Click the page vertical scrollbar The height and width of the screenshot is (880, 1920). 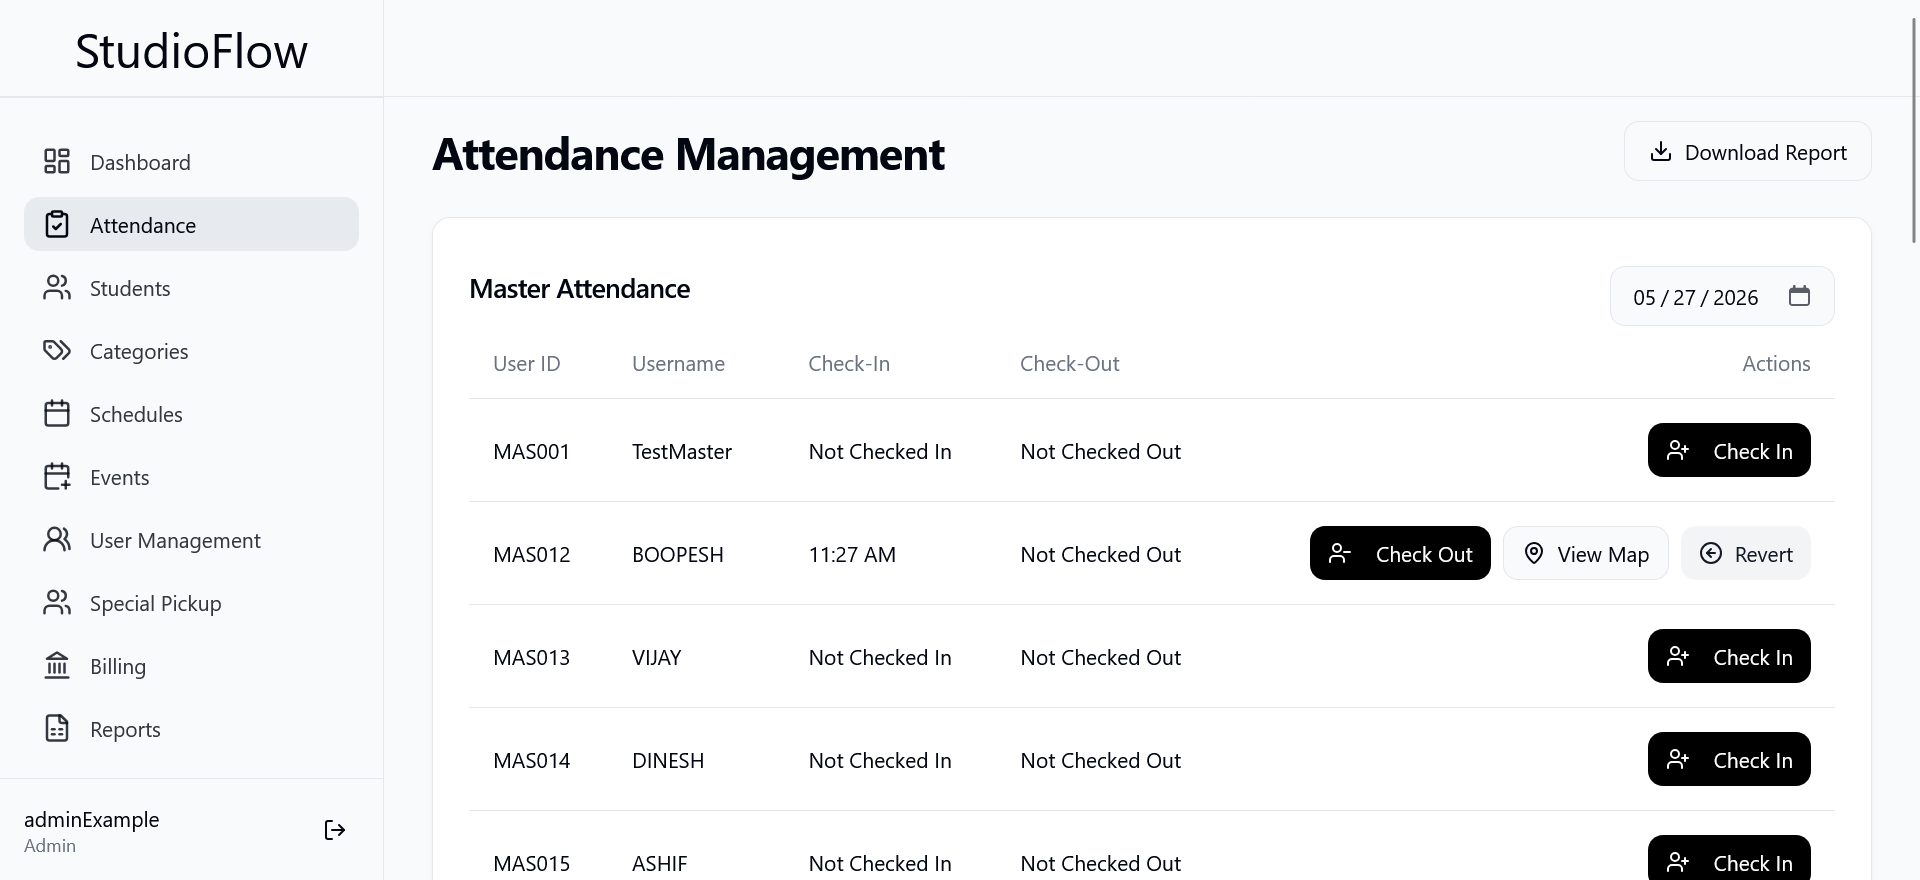coord(1914,130)
